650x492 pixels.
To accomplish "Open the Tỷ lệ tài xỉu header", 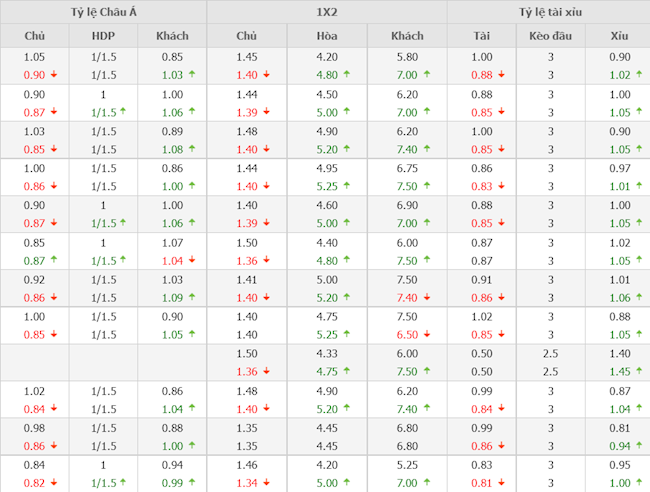I will click(548, 12).
